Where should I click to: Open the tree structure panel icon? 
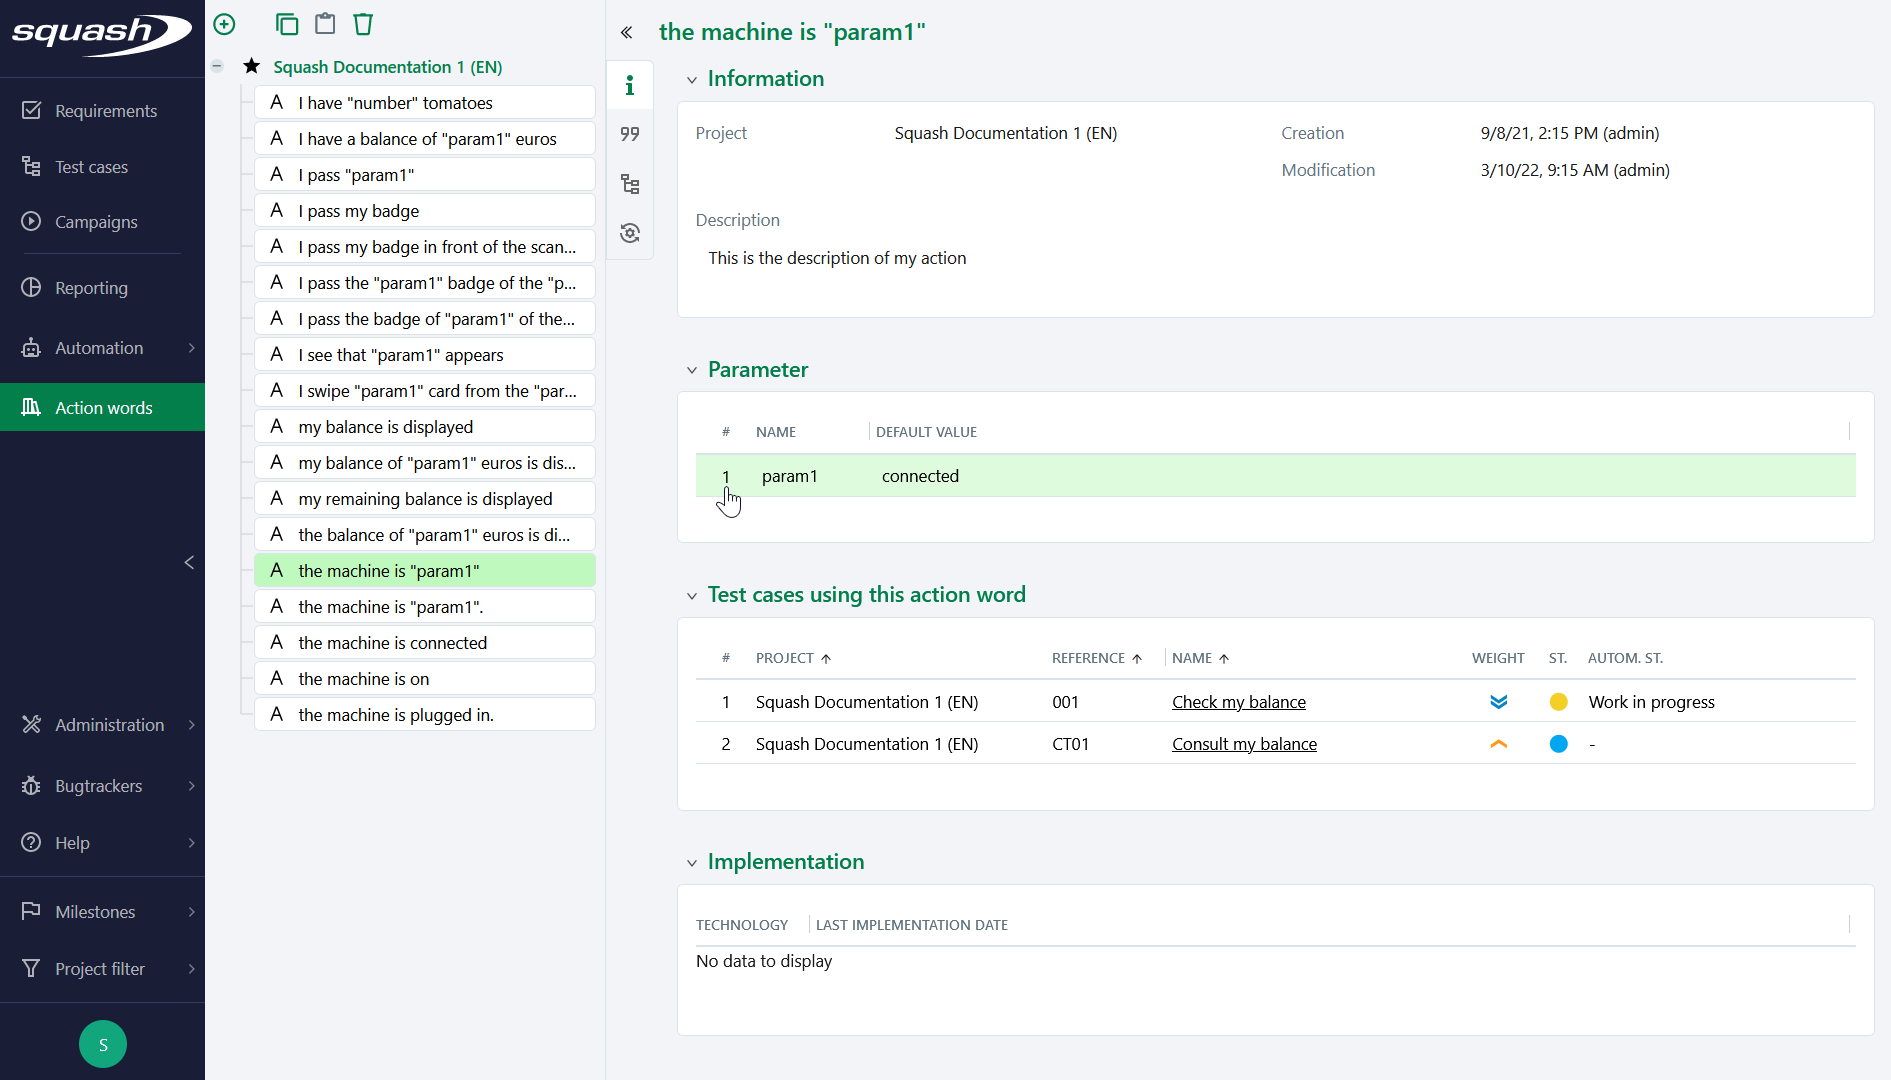coord(630,184)
